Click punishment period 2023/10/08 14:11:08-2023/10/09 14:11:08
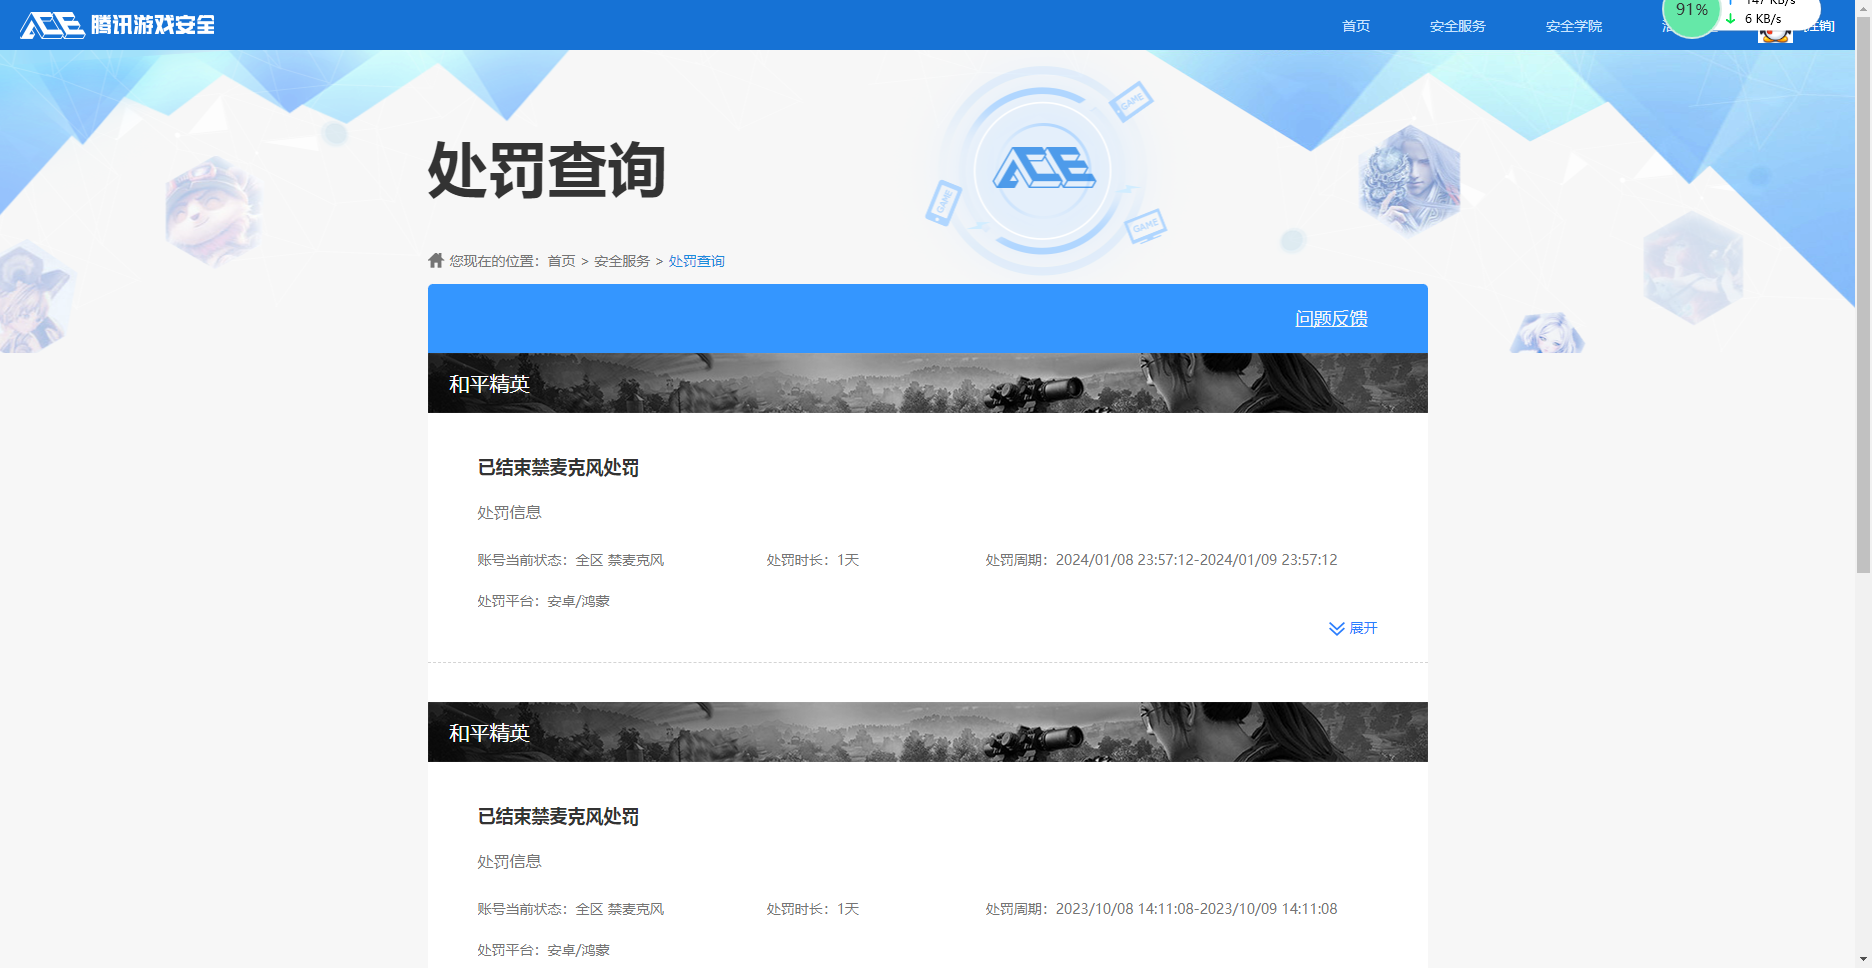The image size is (1872, 968). click(x=1161, y=909)
